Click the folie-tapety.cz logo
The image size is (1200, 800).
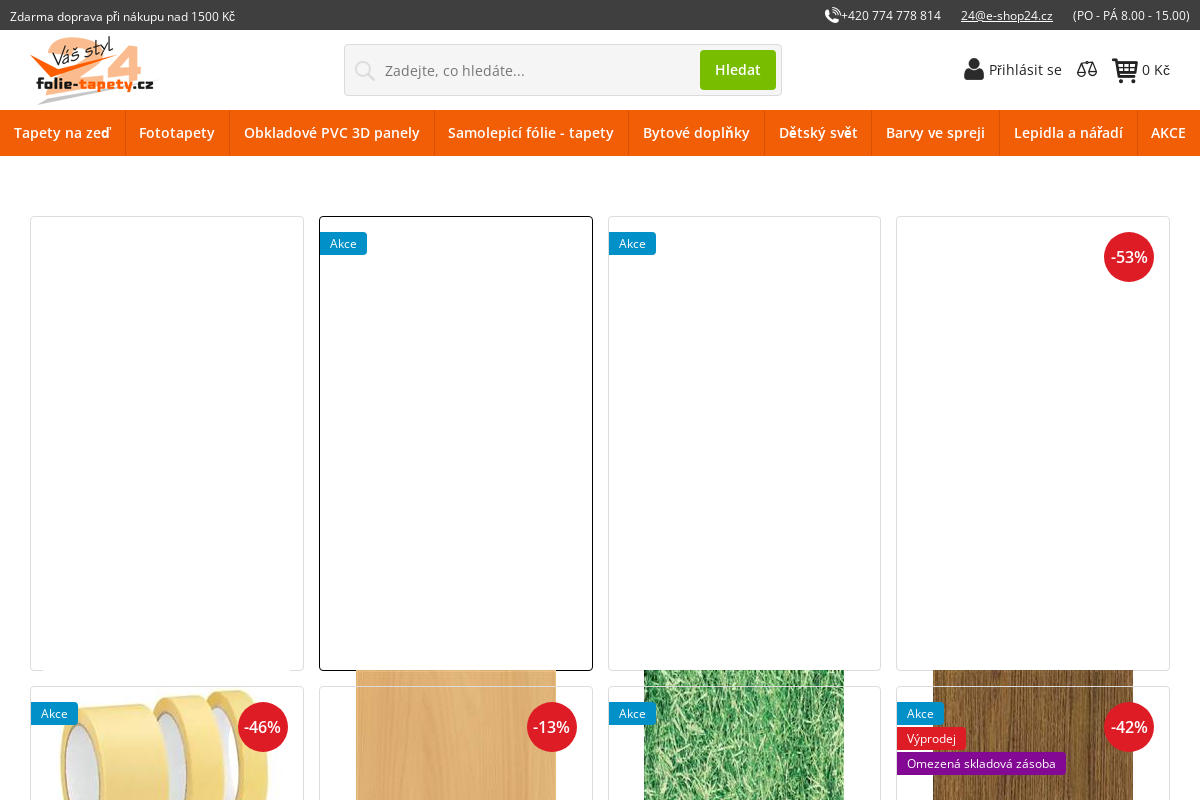(x=92, y=70)
